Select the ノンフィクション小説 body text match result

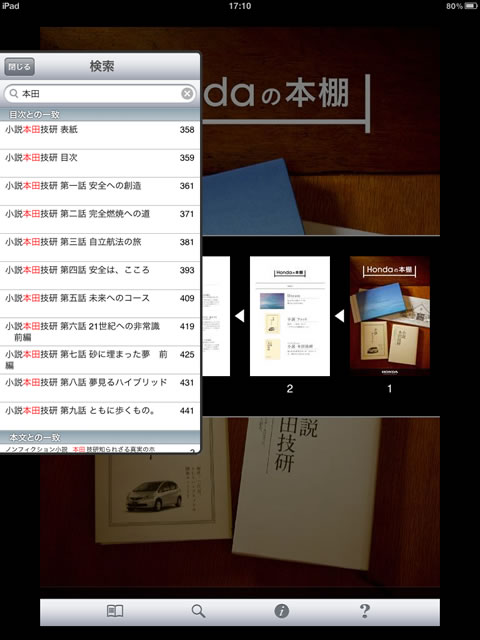[x=100, y=448]
